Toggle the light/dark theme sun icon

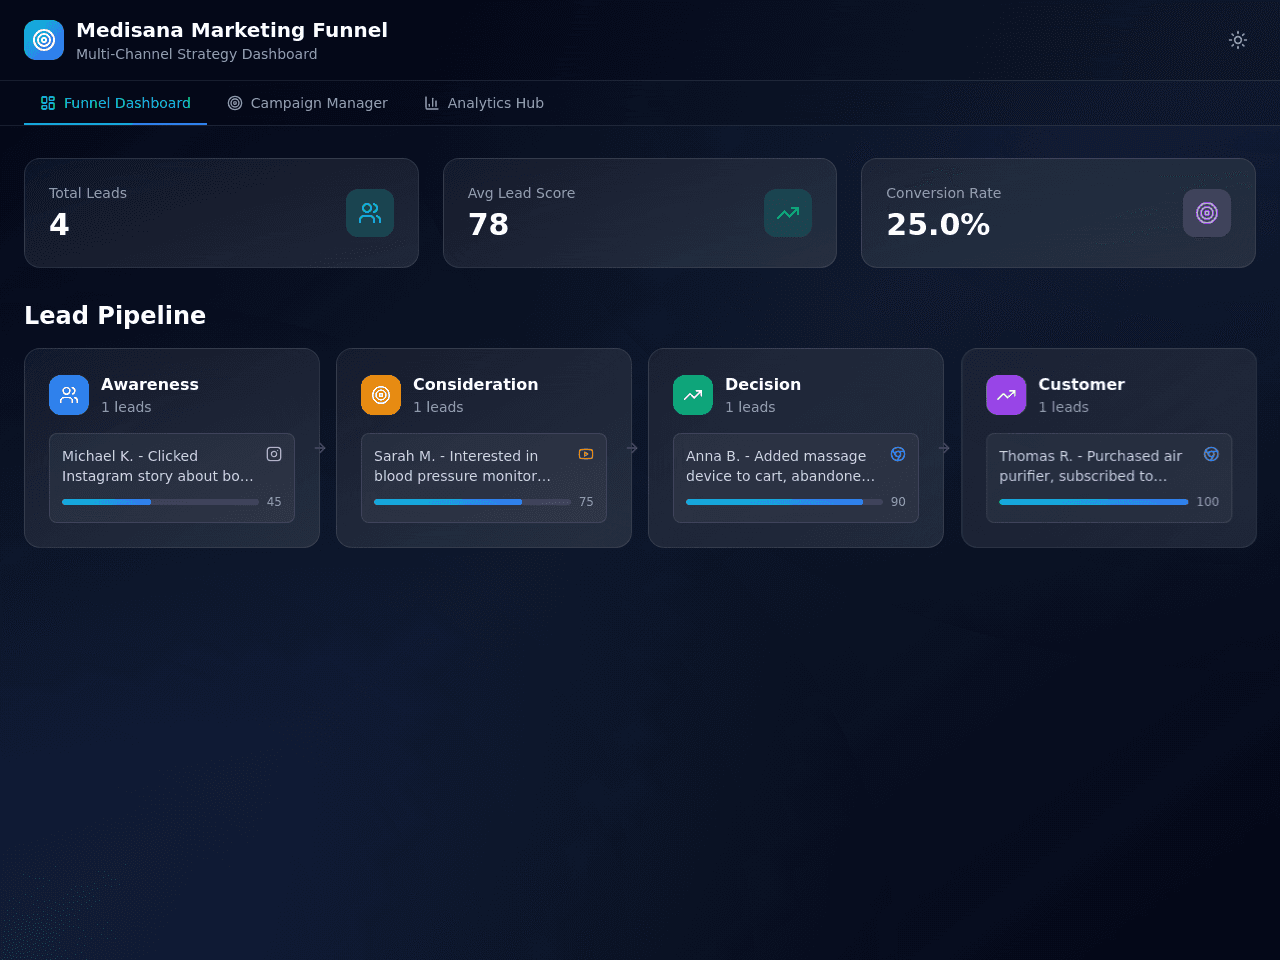pos(1238,40)
